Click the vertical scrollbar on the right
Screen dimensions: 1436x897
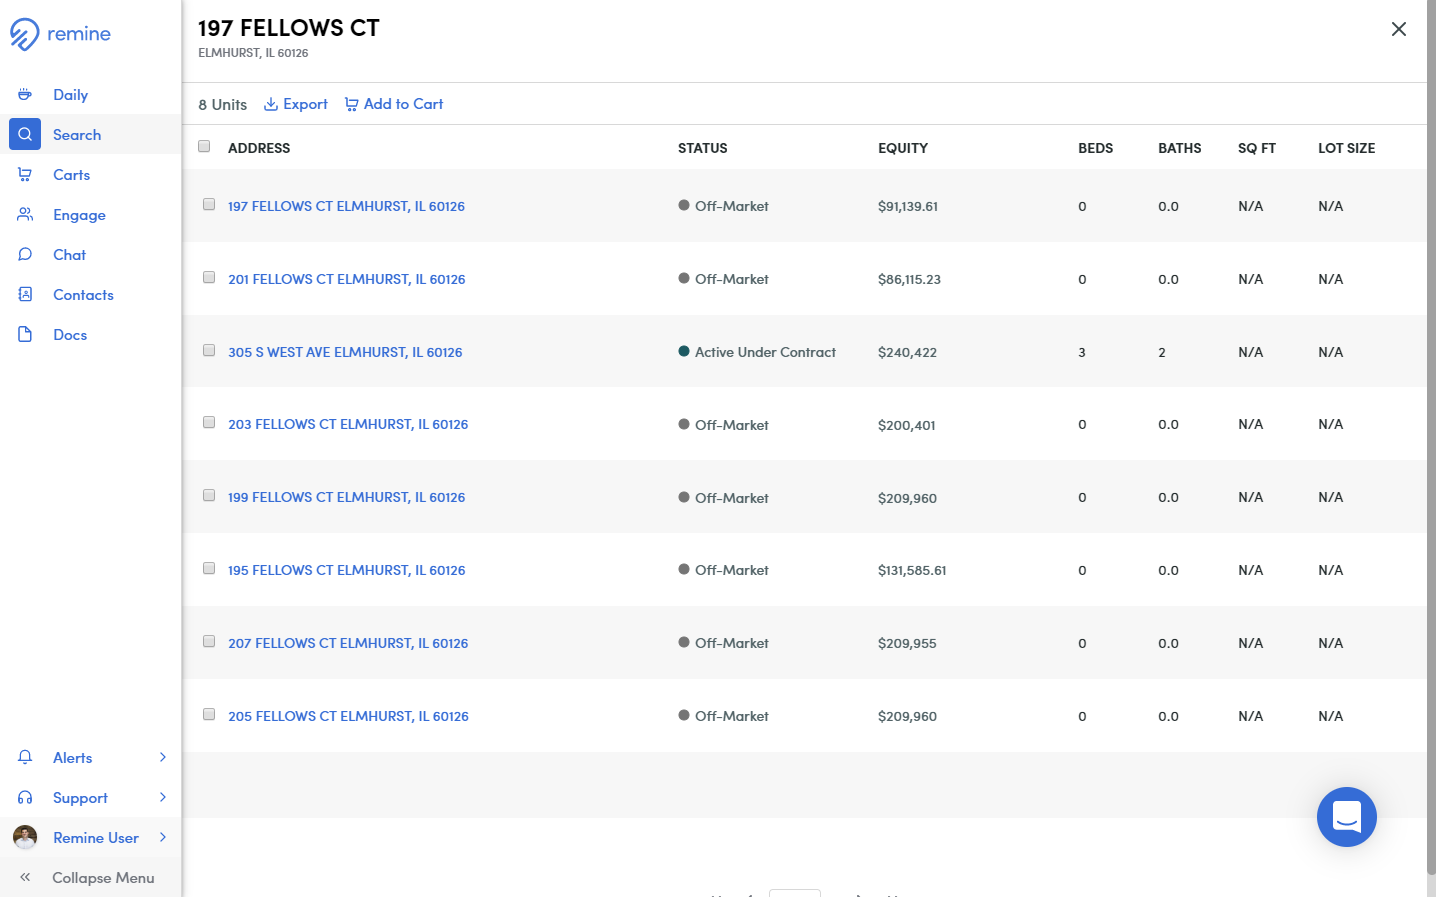1431,435
